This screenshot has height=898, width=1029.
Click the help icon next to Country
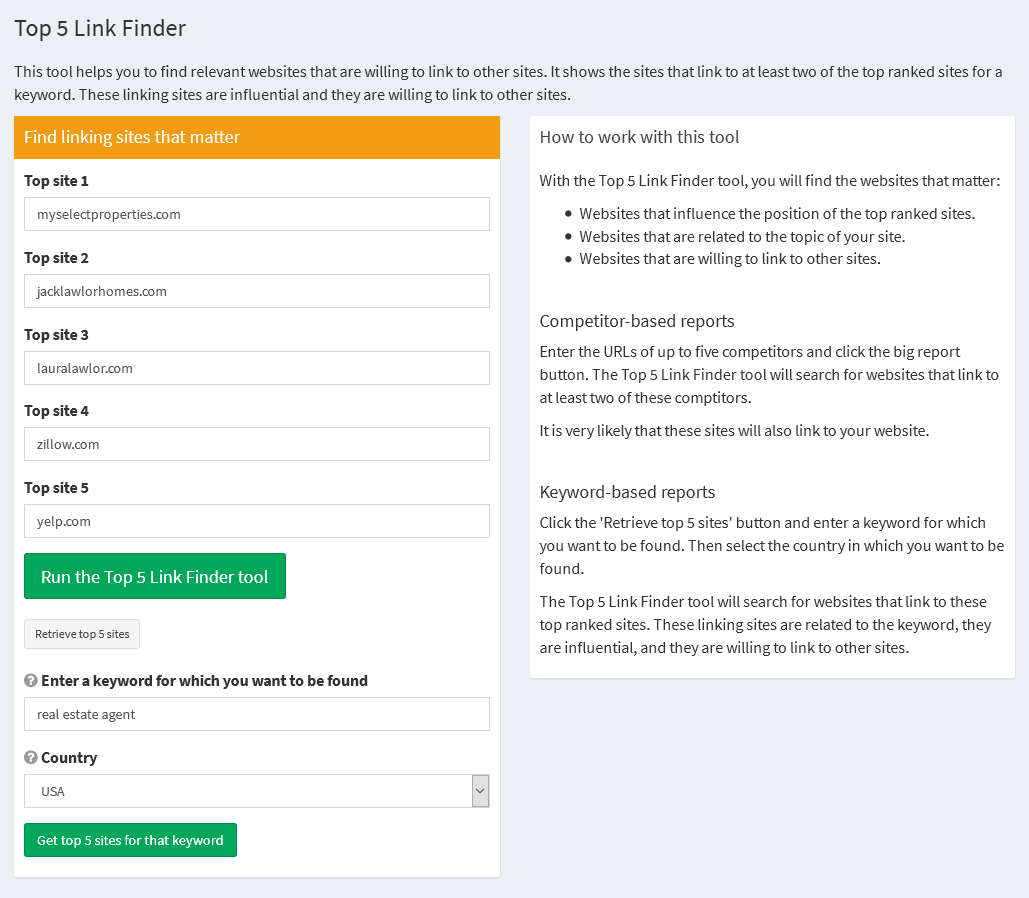(31, 758)
